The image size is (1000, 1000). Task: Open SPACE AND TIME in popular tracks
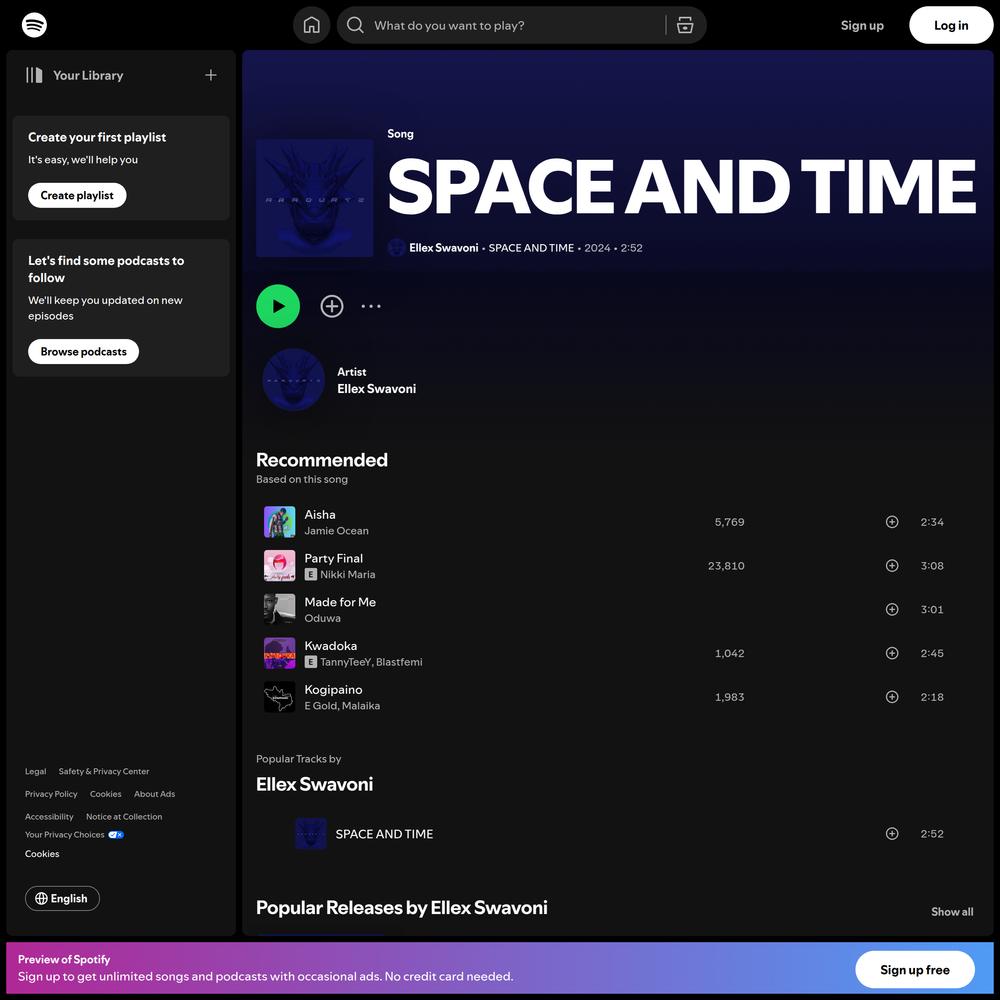click(x=385, y=834)
